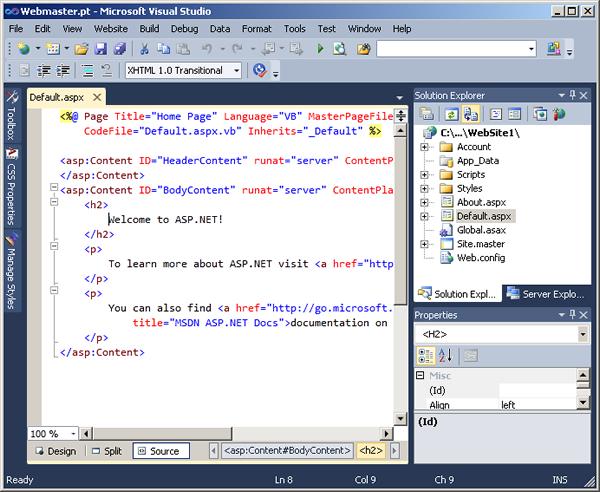Open the Website menu
This screenshot has width=600, height=492.
point(111,29)
